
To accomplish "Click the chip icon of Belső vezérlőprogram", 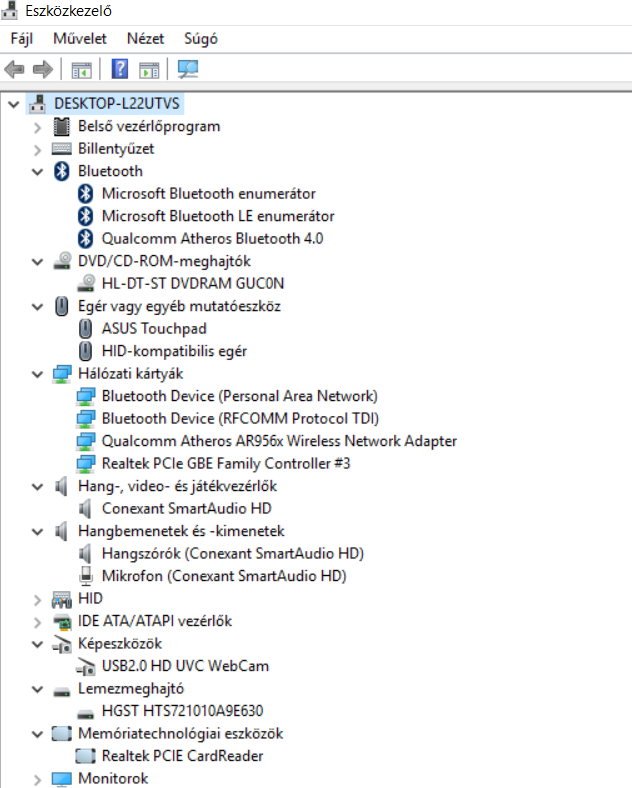I will click(61, 126).
